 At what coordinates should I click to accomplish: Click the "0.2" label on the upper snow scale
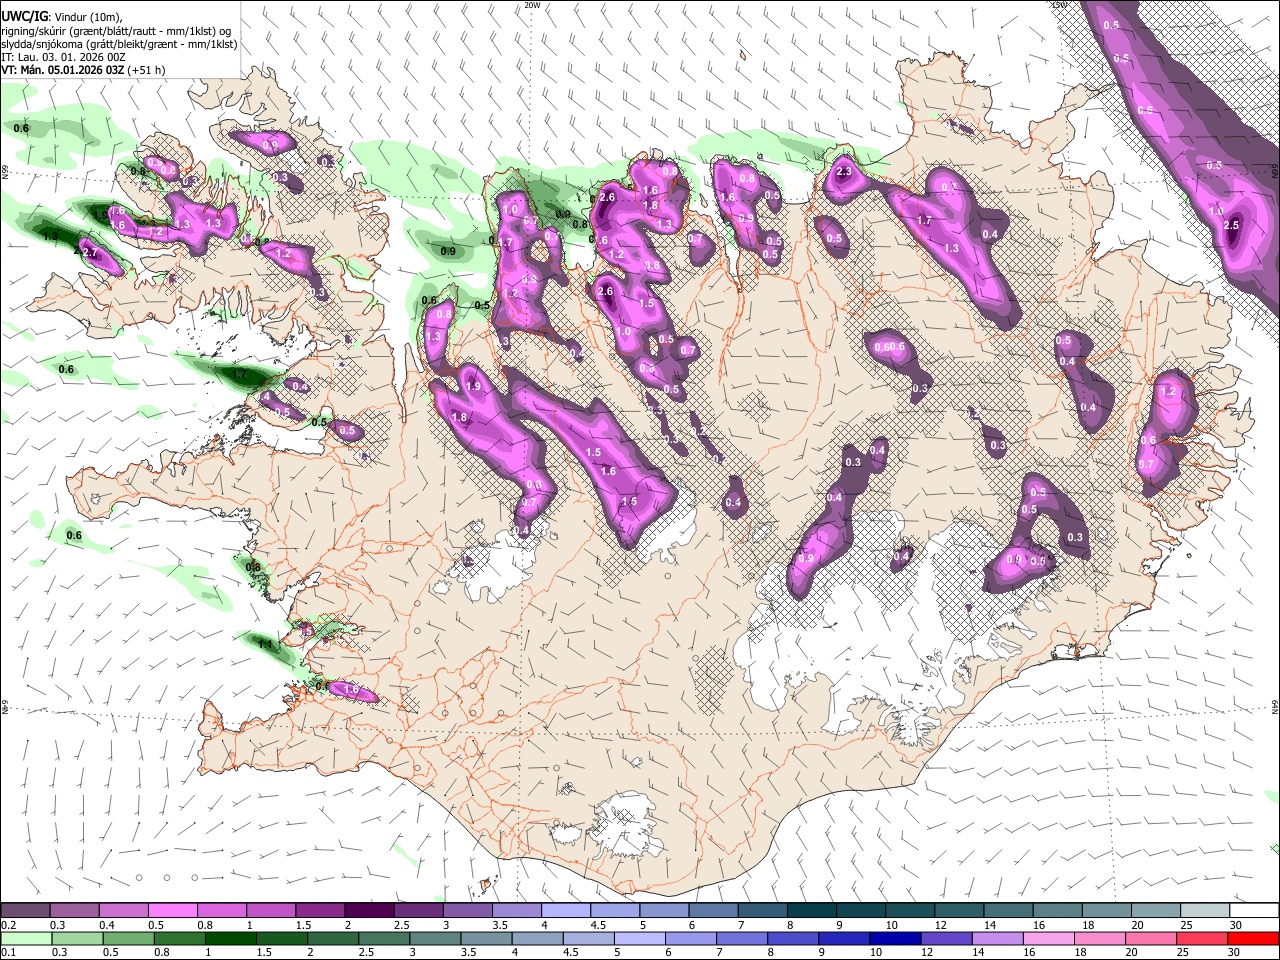(9, 925)
